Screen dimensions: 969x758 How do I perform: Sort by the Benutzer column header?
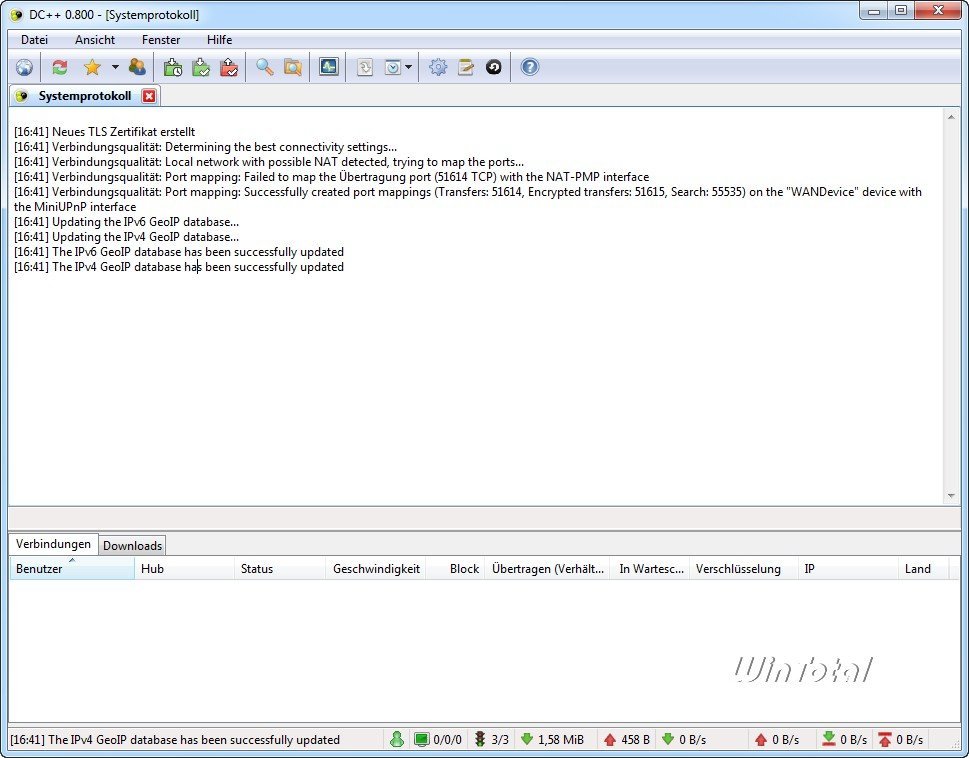click(x=72, y=568)
